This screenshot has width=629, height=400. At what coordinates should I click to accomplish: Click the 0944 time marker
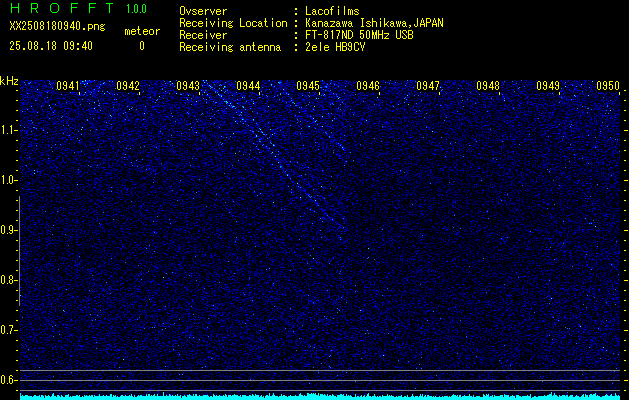[x=248, y=86]
